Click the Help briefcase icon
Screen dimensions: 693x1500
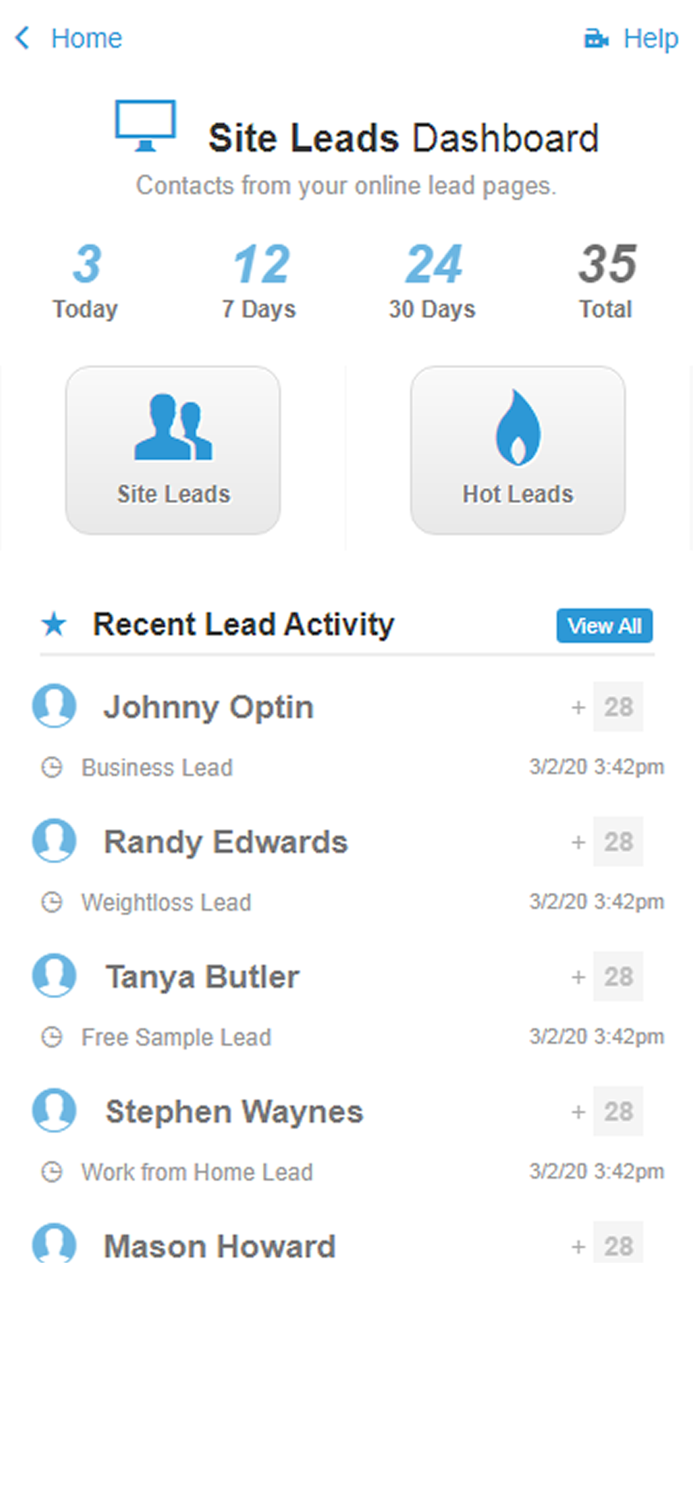pos(595,37)
